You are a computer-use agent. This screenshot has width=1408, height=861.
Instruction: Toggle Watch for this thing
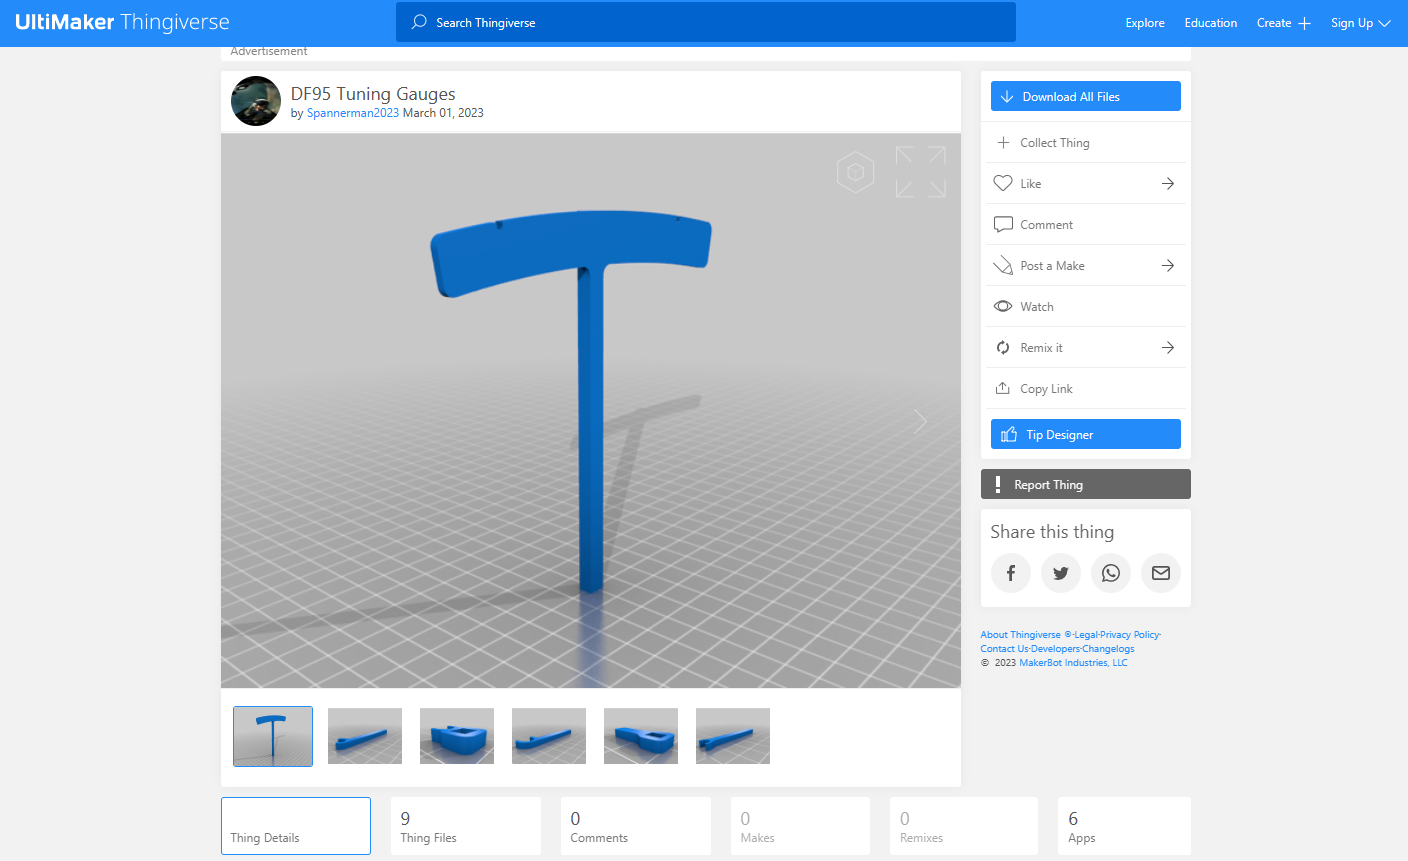click(x=1036, y=307)
